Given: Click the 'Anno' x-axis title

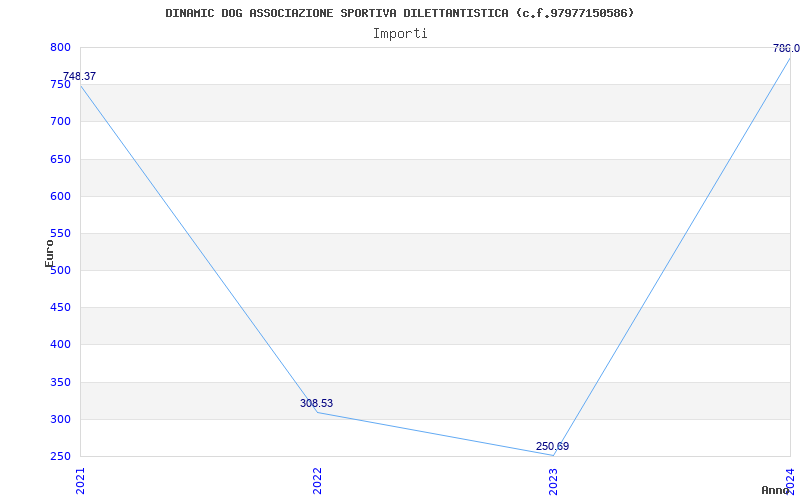Looking at the screenshot, I should coord(775,490).
